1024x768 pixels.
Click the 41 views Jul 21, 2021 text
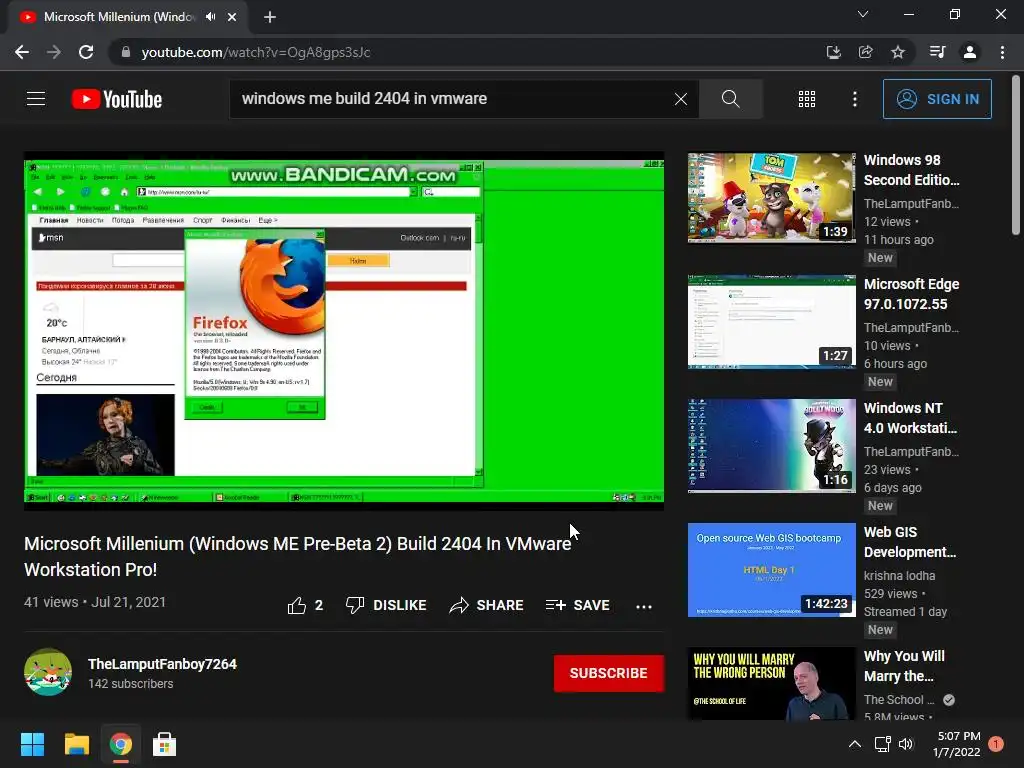click(95, 602)
